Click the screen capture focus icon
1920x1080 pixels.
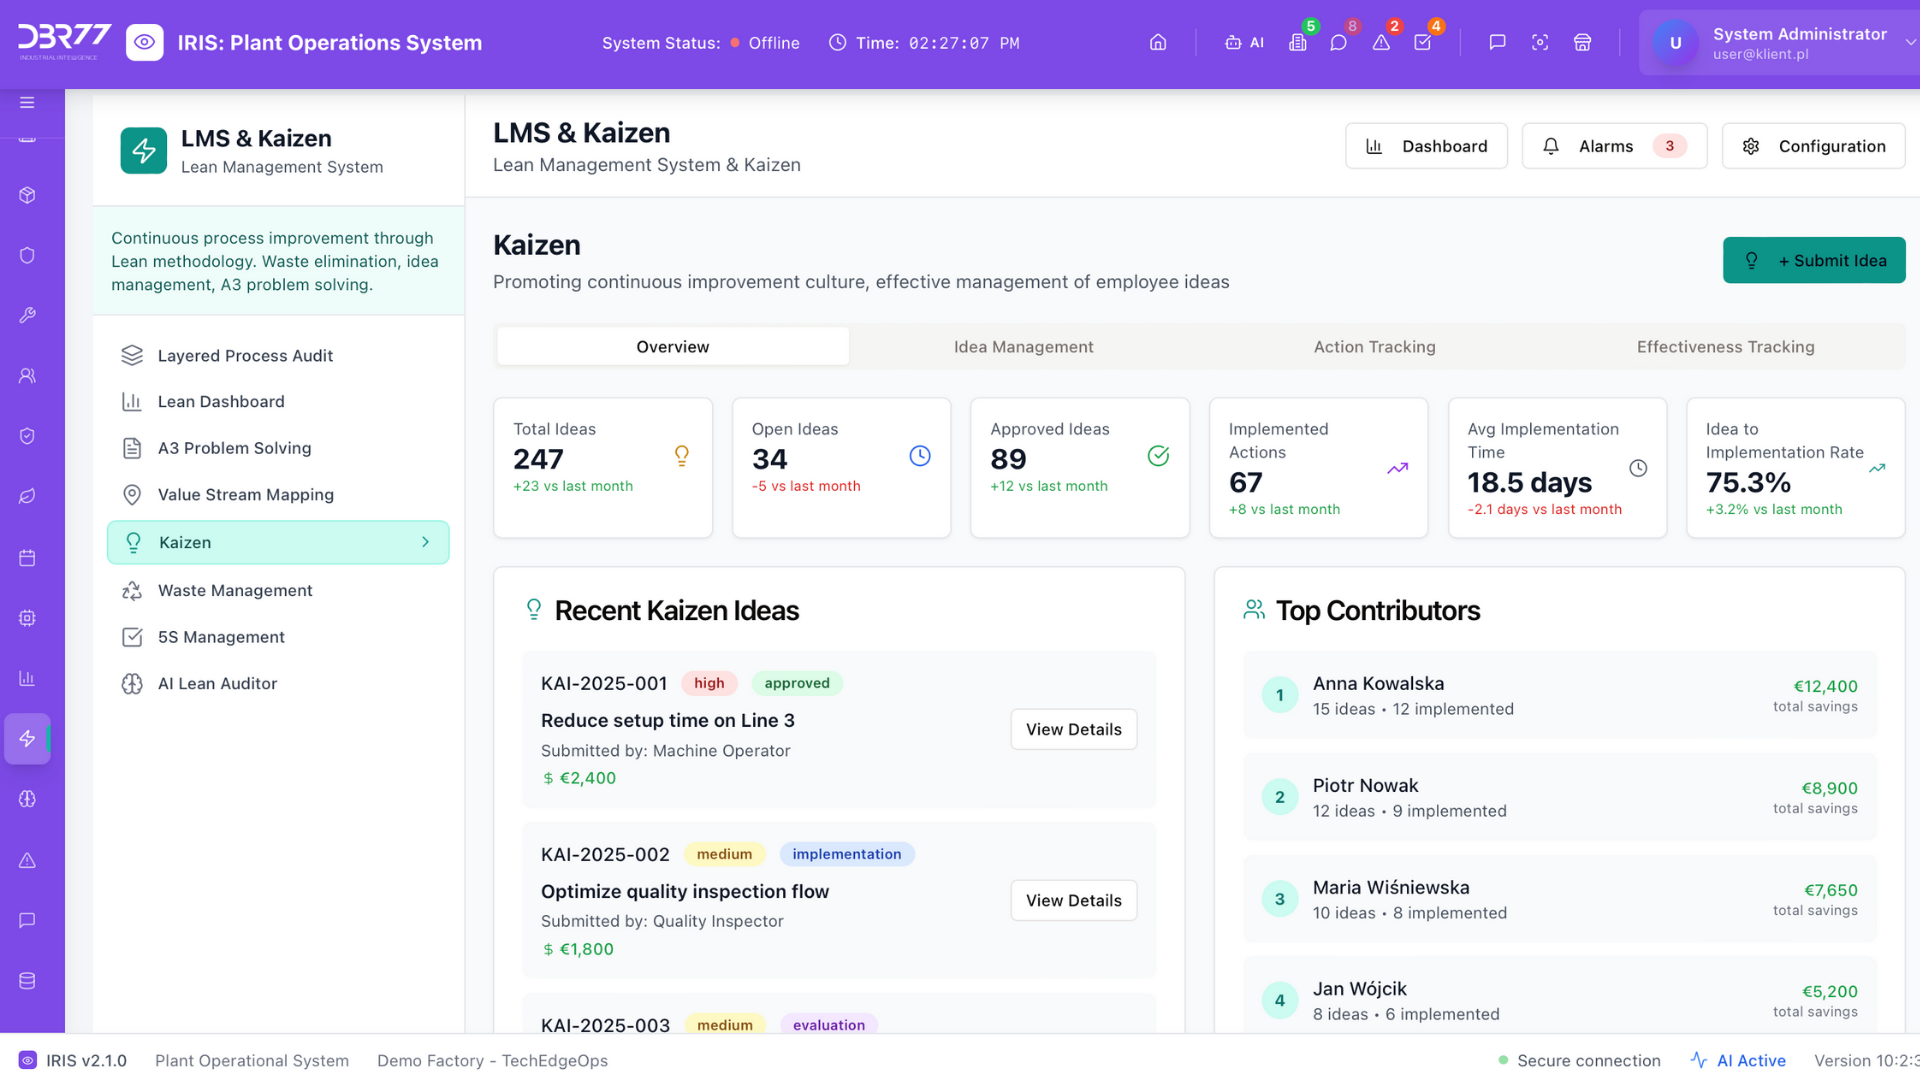(x=1540, y=43)
